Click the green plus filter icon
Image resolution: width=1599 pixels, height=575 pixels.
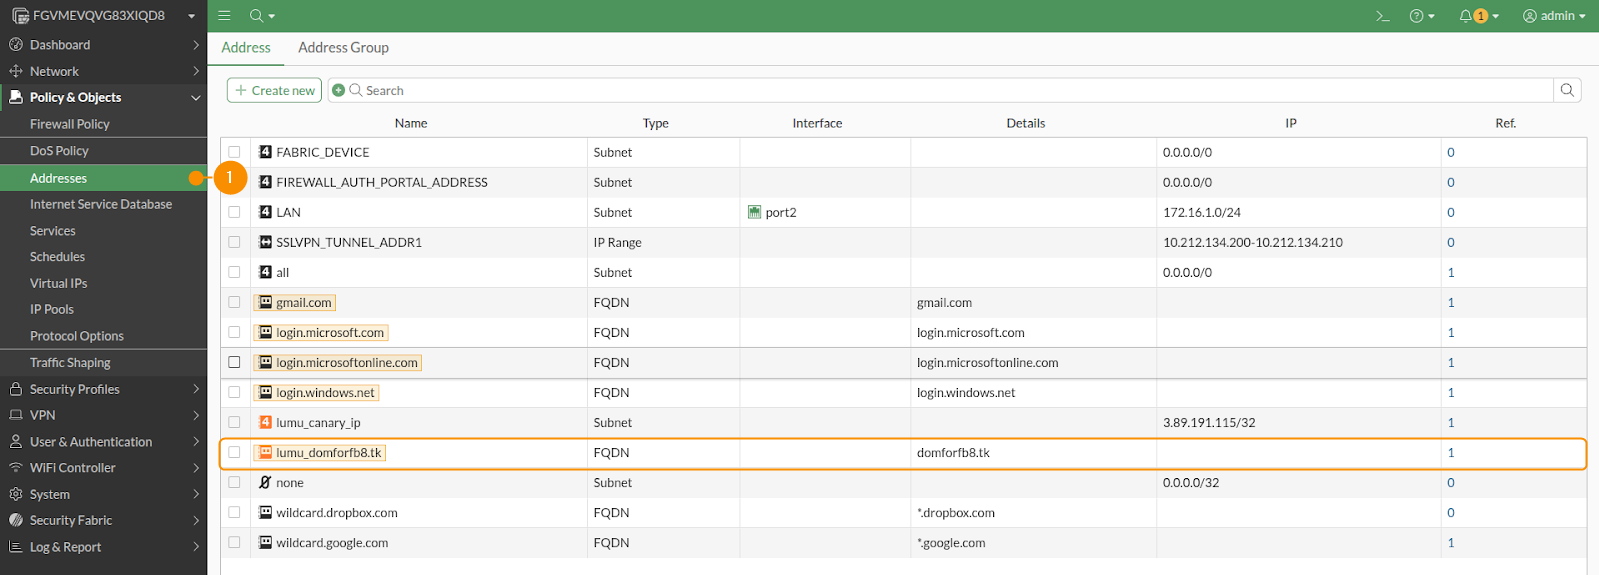tap(339, 90)
